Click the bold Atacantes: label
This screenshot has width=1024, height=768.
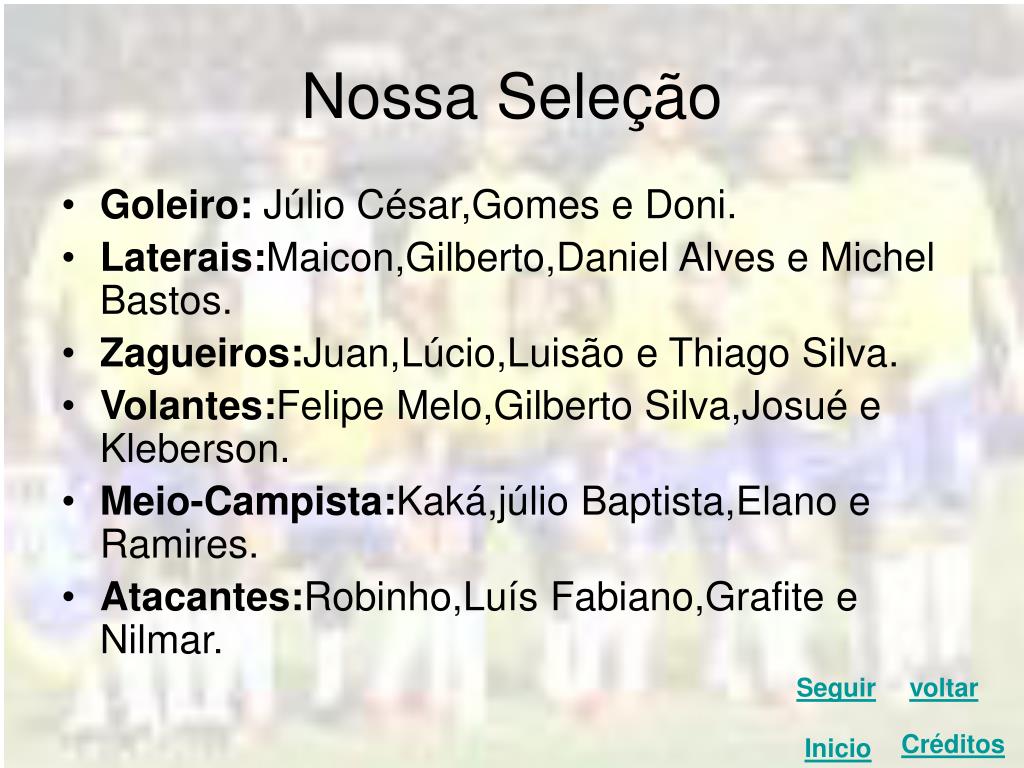pos(202,597)
